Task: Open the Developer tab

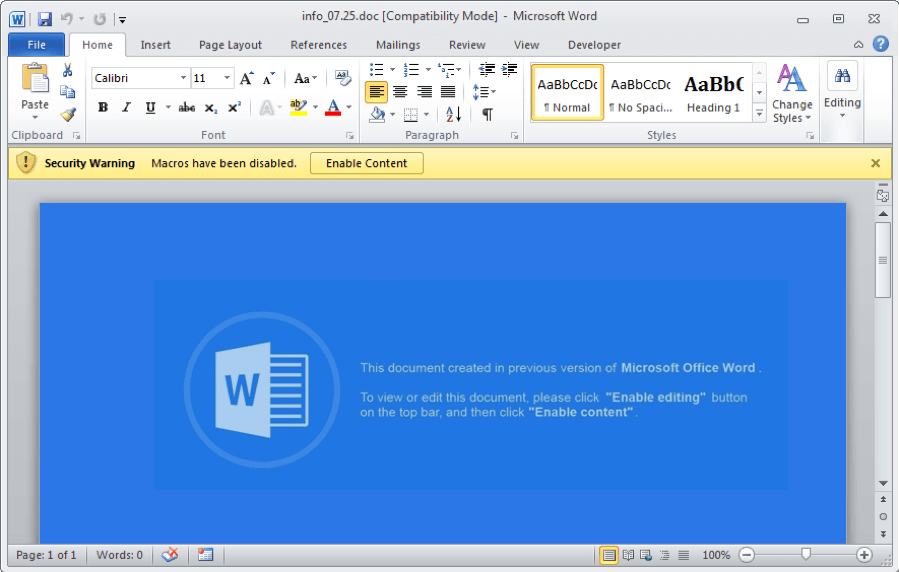Action: click(x=594, y=45)
